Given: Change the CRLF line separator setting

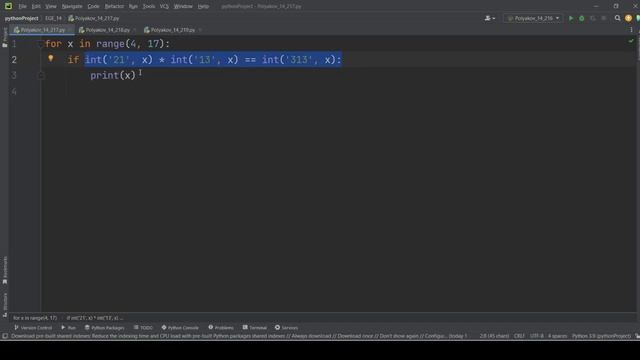Looking at the screenshot, I should coord(519,336).
